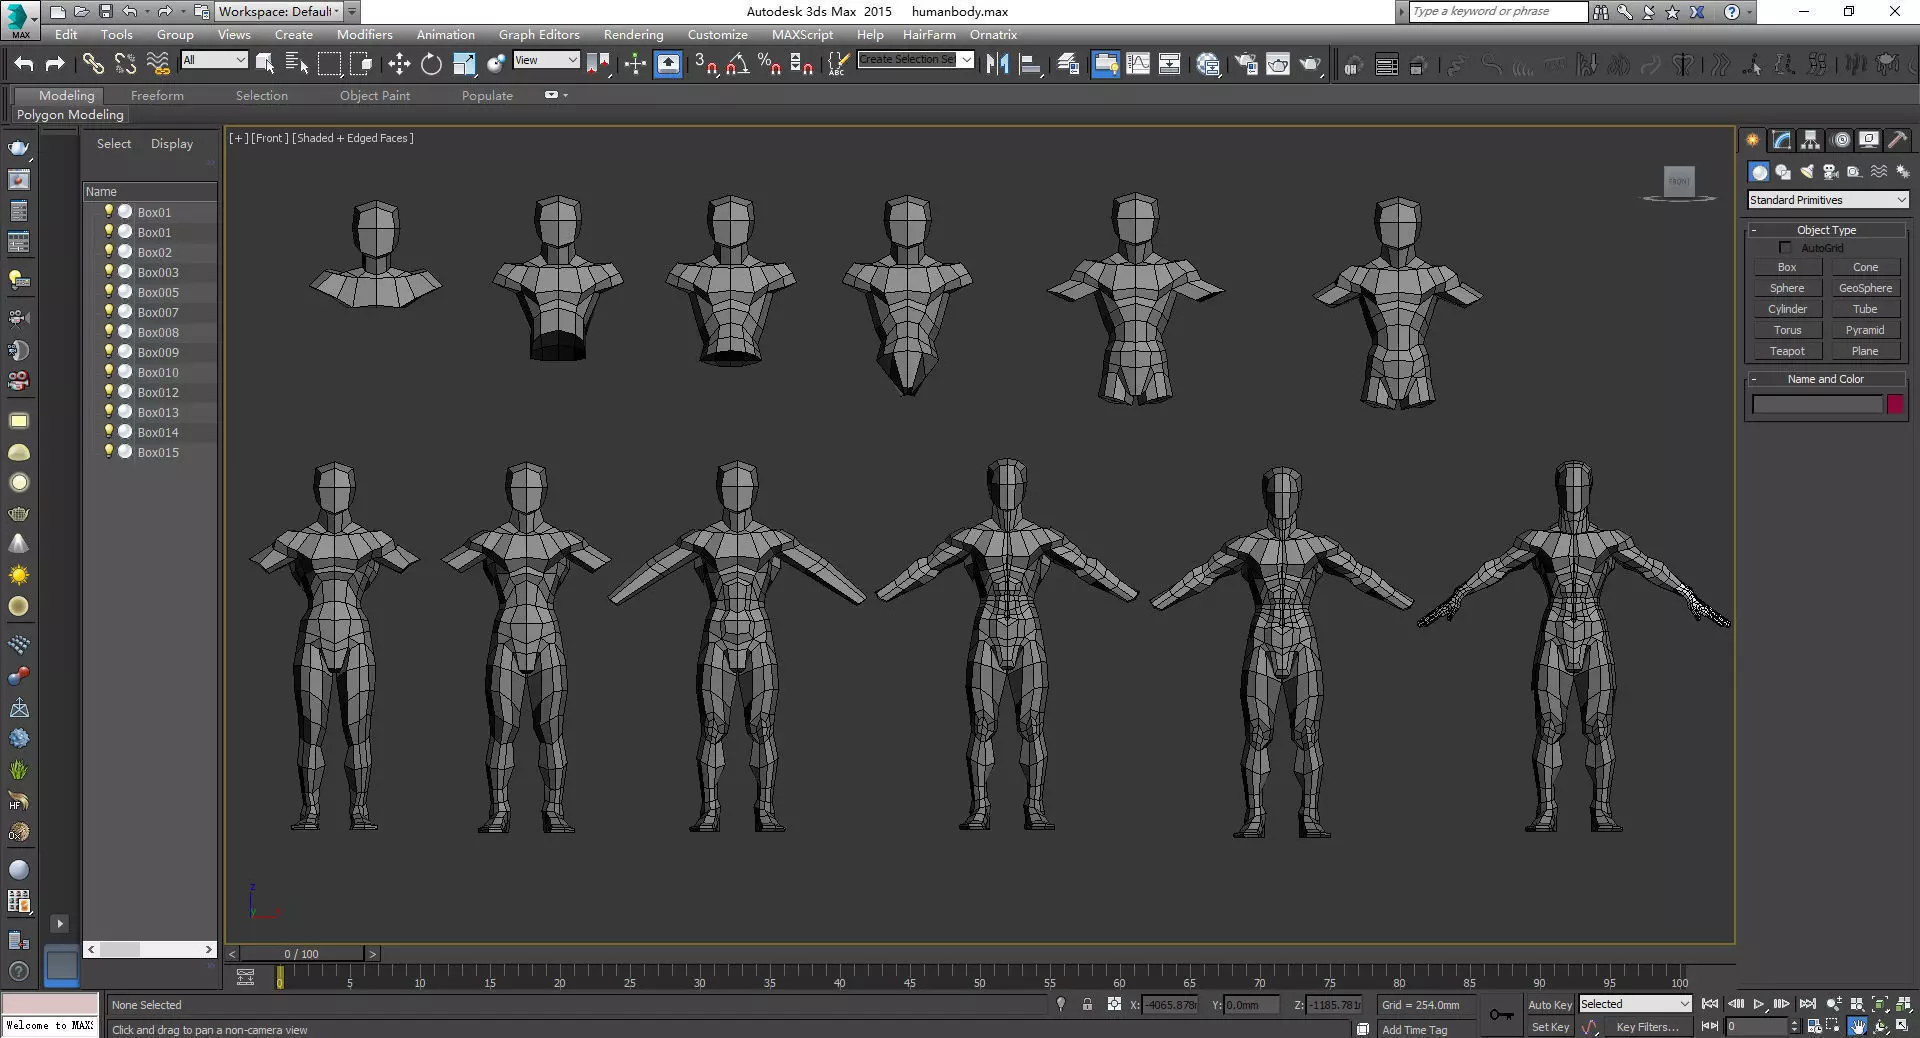Toggle Angle Snap
Screen dimensions: 1920x1038
tap(738, 64)
